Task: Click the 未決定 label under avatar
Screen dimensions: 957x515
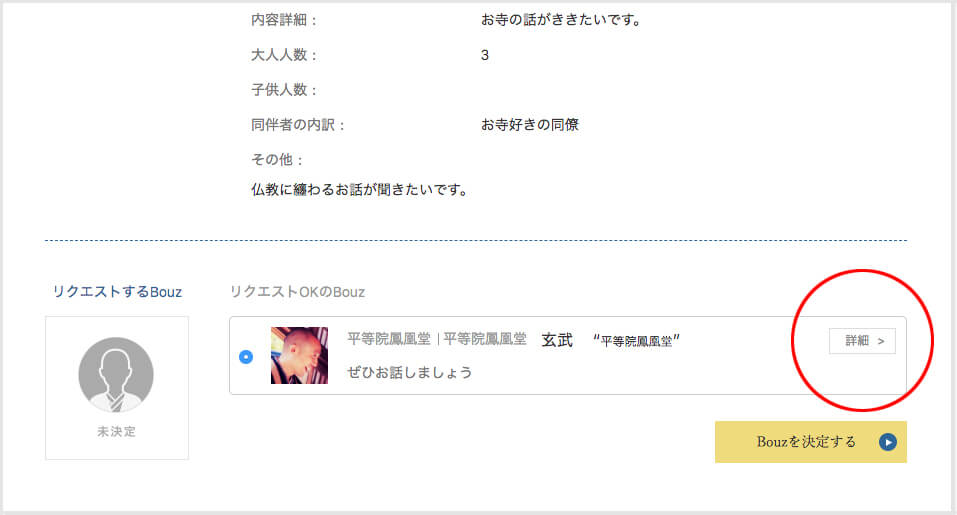Action: (x=116, y=431)
